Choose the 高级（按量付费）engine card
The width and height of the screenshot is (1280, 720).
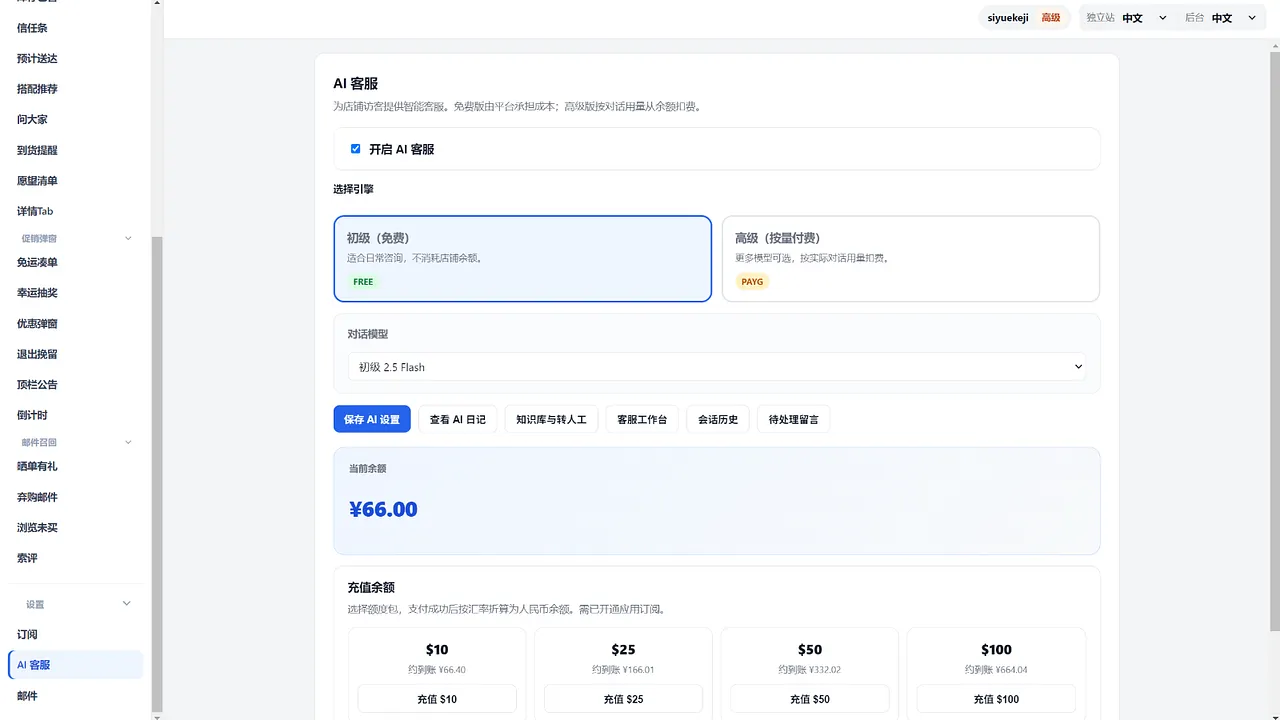click(911, 258)
